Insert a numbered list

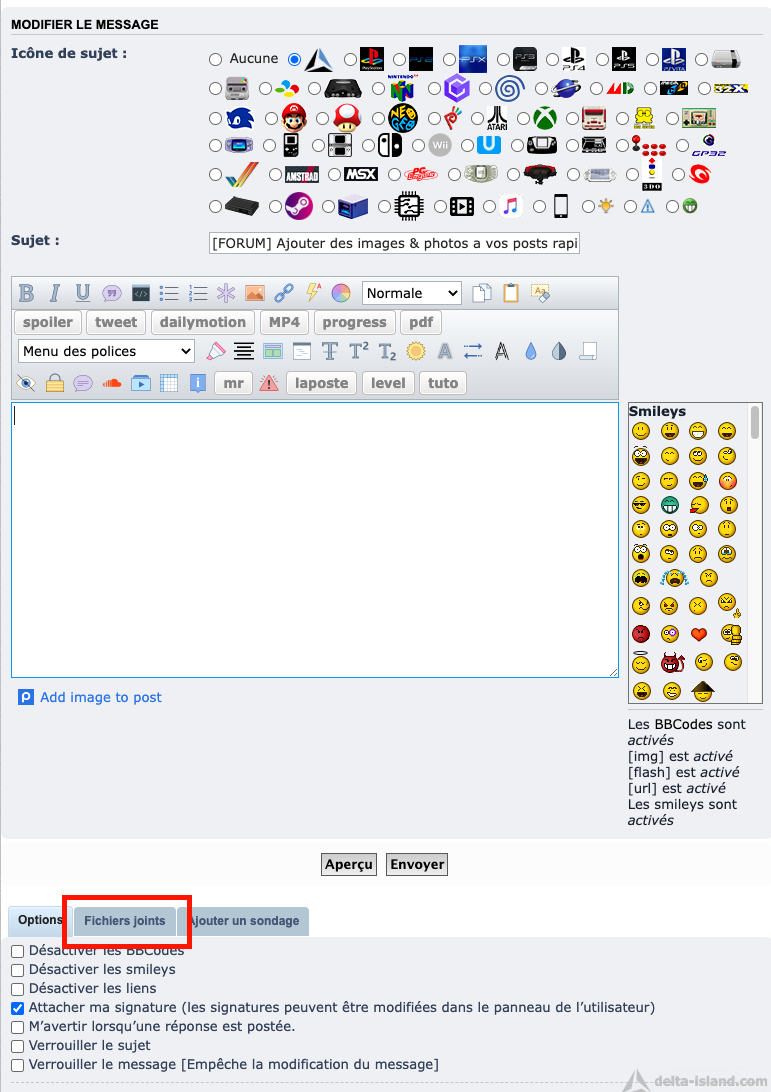click(198, 293)
